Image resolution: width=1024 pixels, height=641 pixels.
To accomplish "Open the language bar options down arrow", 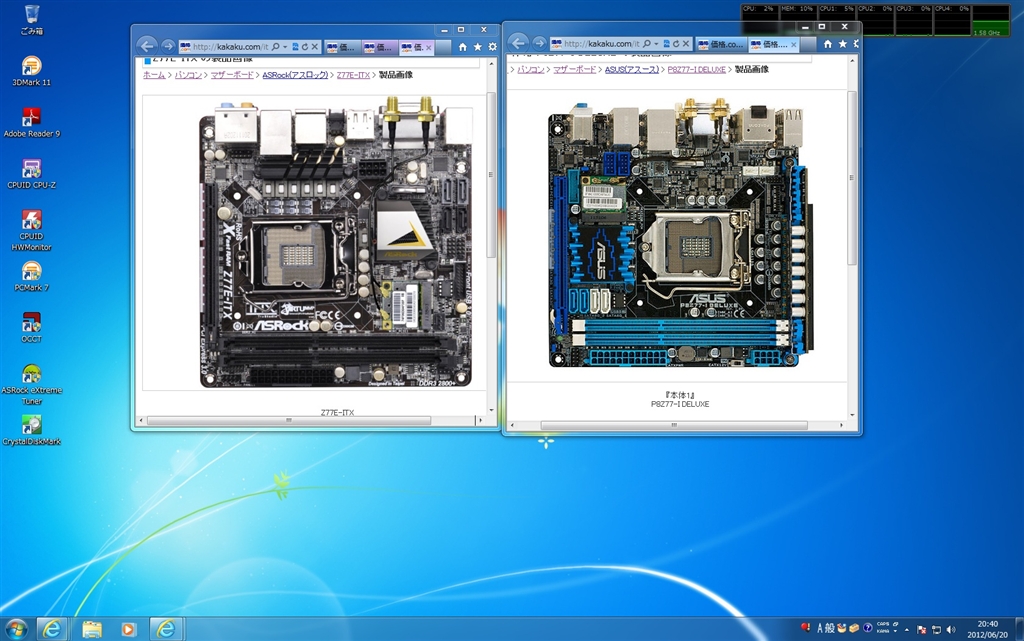I will 895,631.
